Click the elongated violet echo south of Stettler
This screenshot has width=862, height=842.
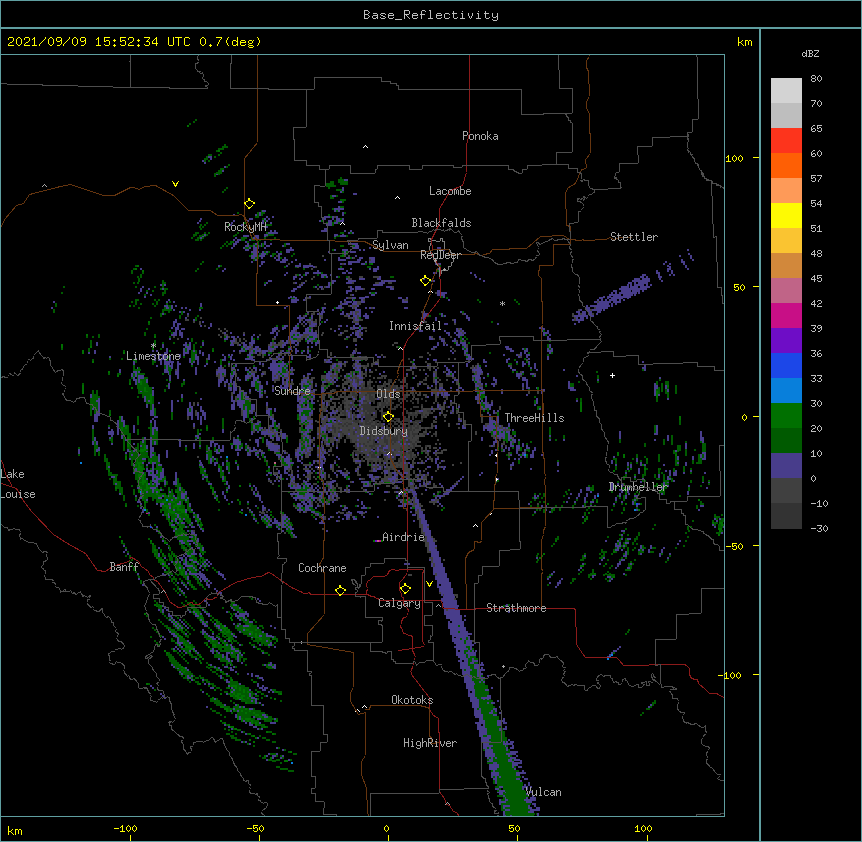pos(611,300)
